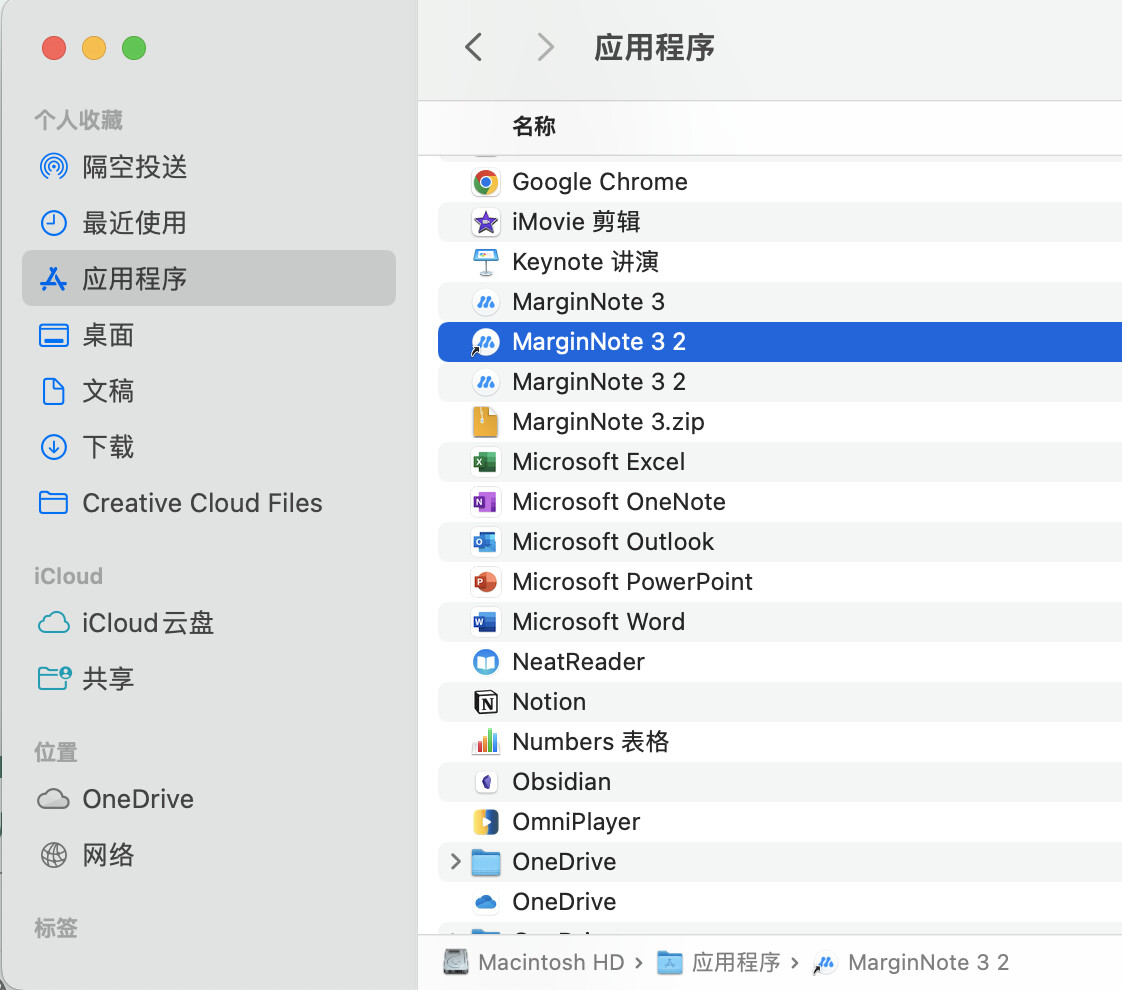Click the OmniPlayer app icon
The image size is (1122, 990).
486,822
